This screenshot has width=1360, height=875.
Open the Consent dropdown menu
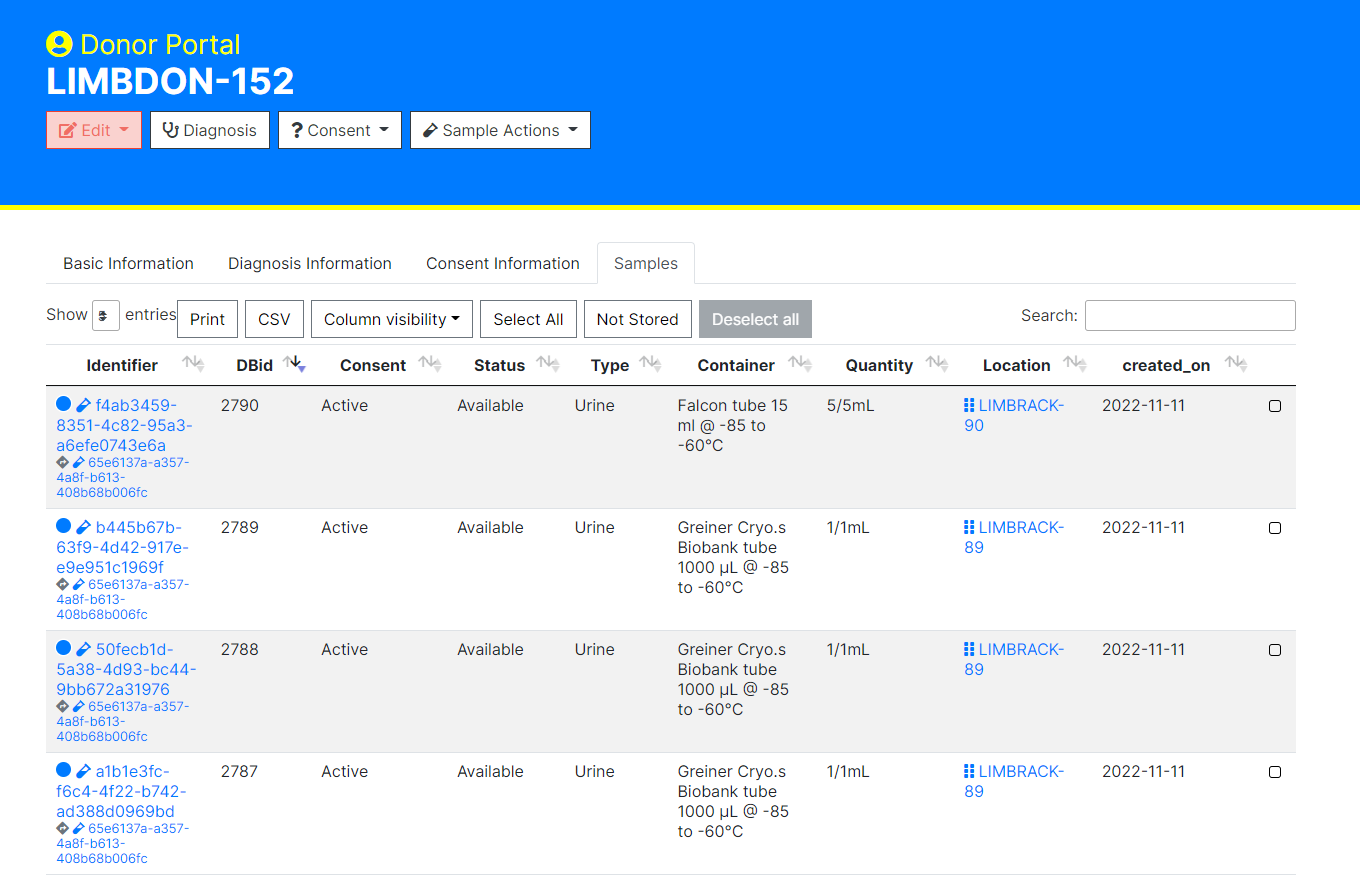(x=339, y=129)
